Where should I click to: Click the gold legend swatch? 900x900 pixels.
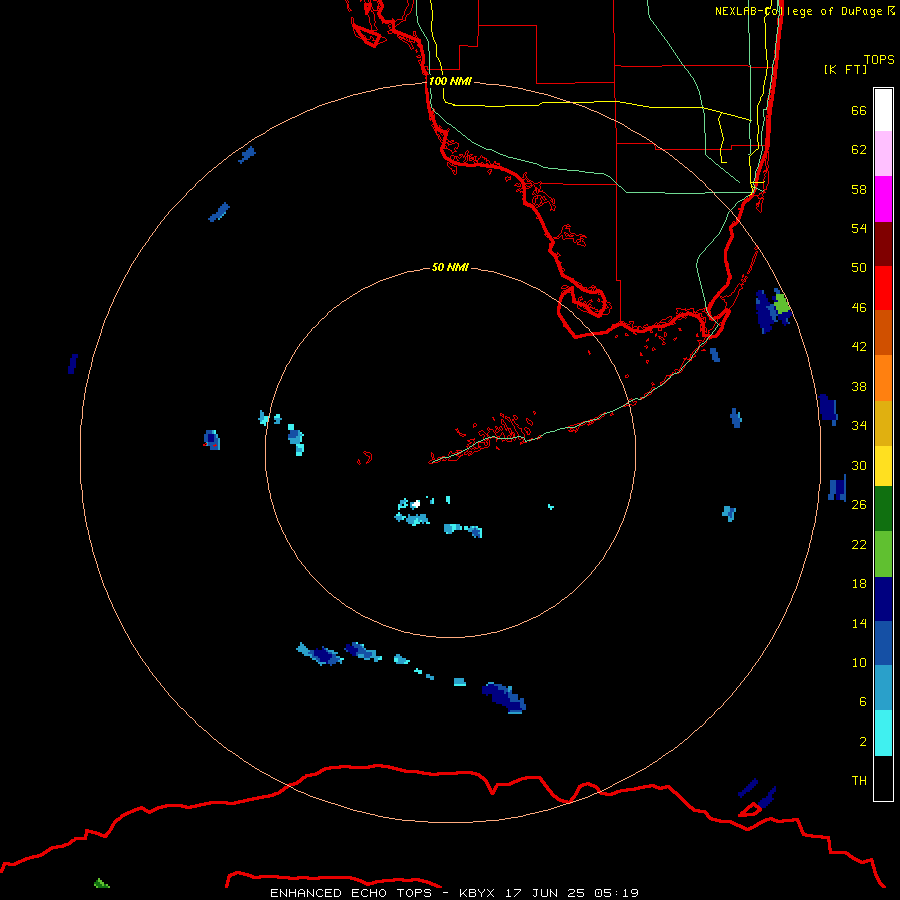[883, 423]
